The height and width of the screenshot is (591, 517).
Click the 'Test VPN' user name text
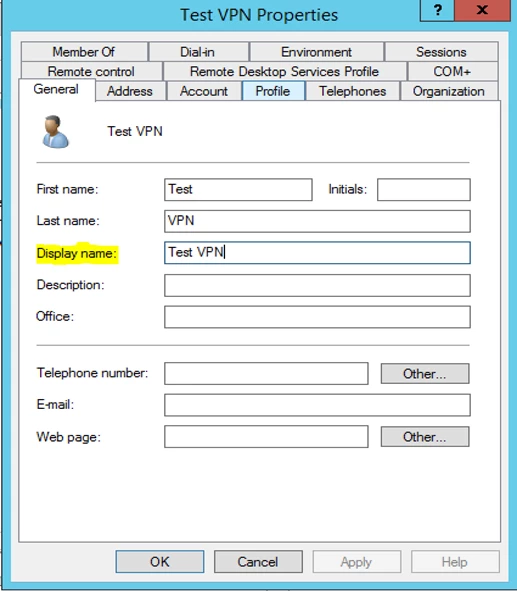135,132
